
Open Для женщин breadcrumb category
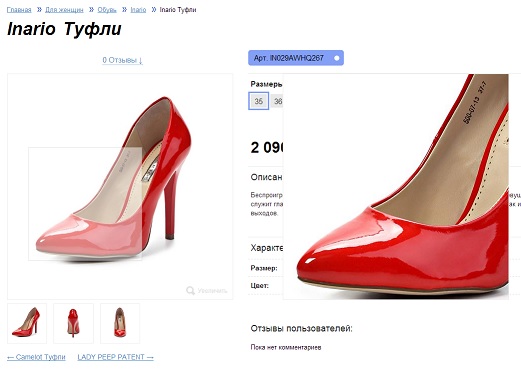point(64,10)
